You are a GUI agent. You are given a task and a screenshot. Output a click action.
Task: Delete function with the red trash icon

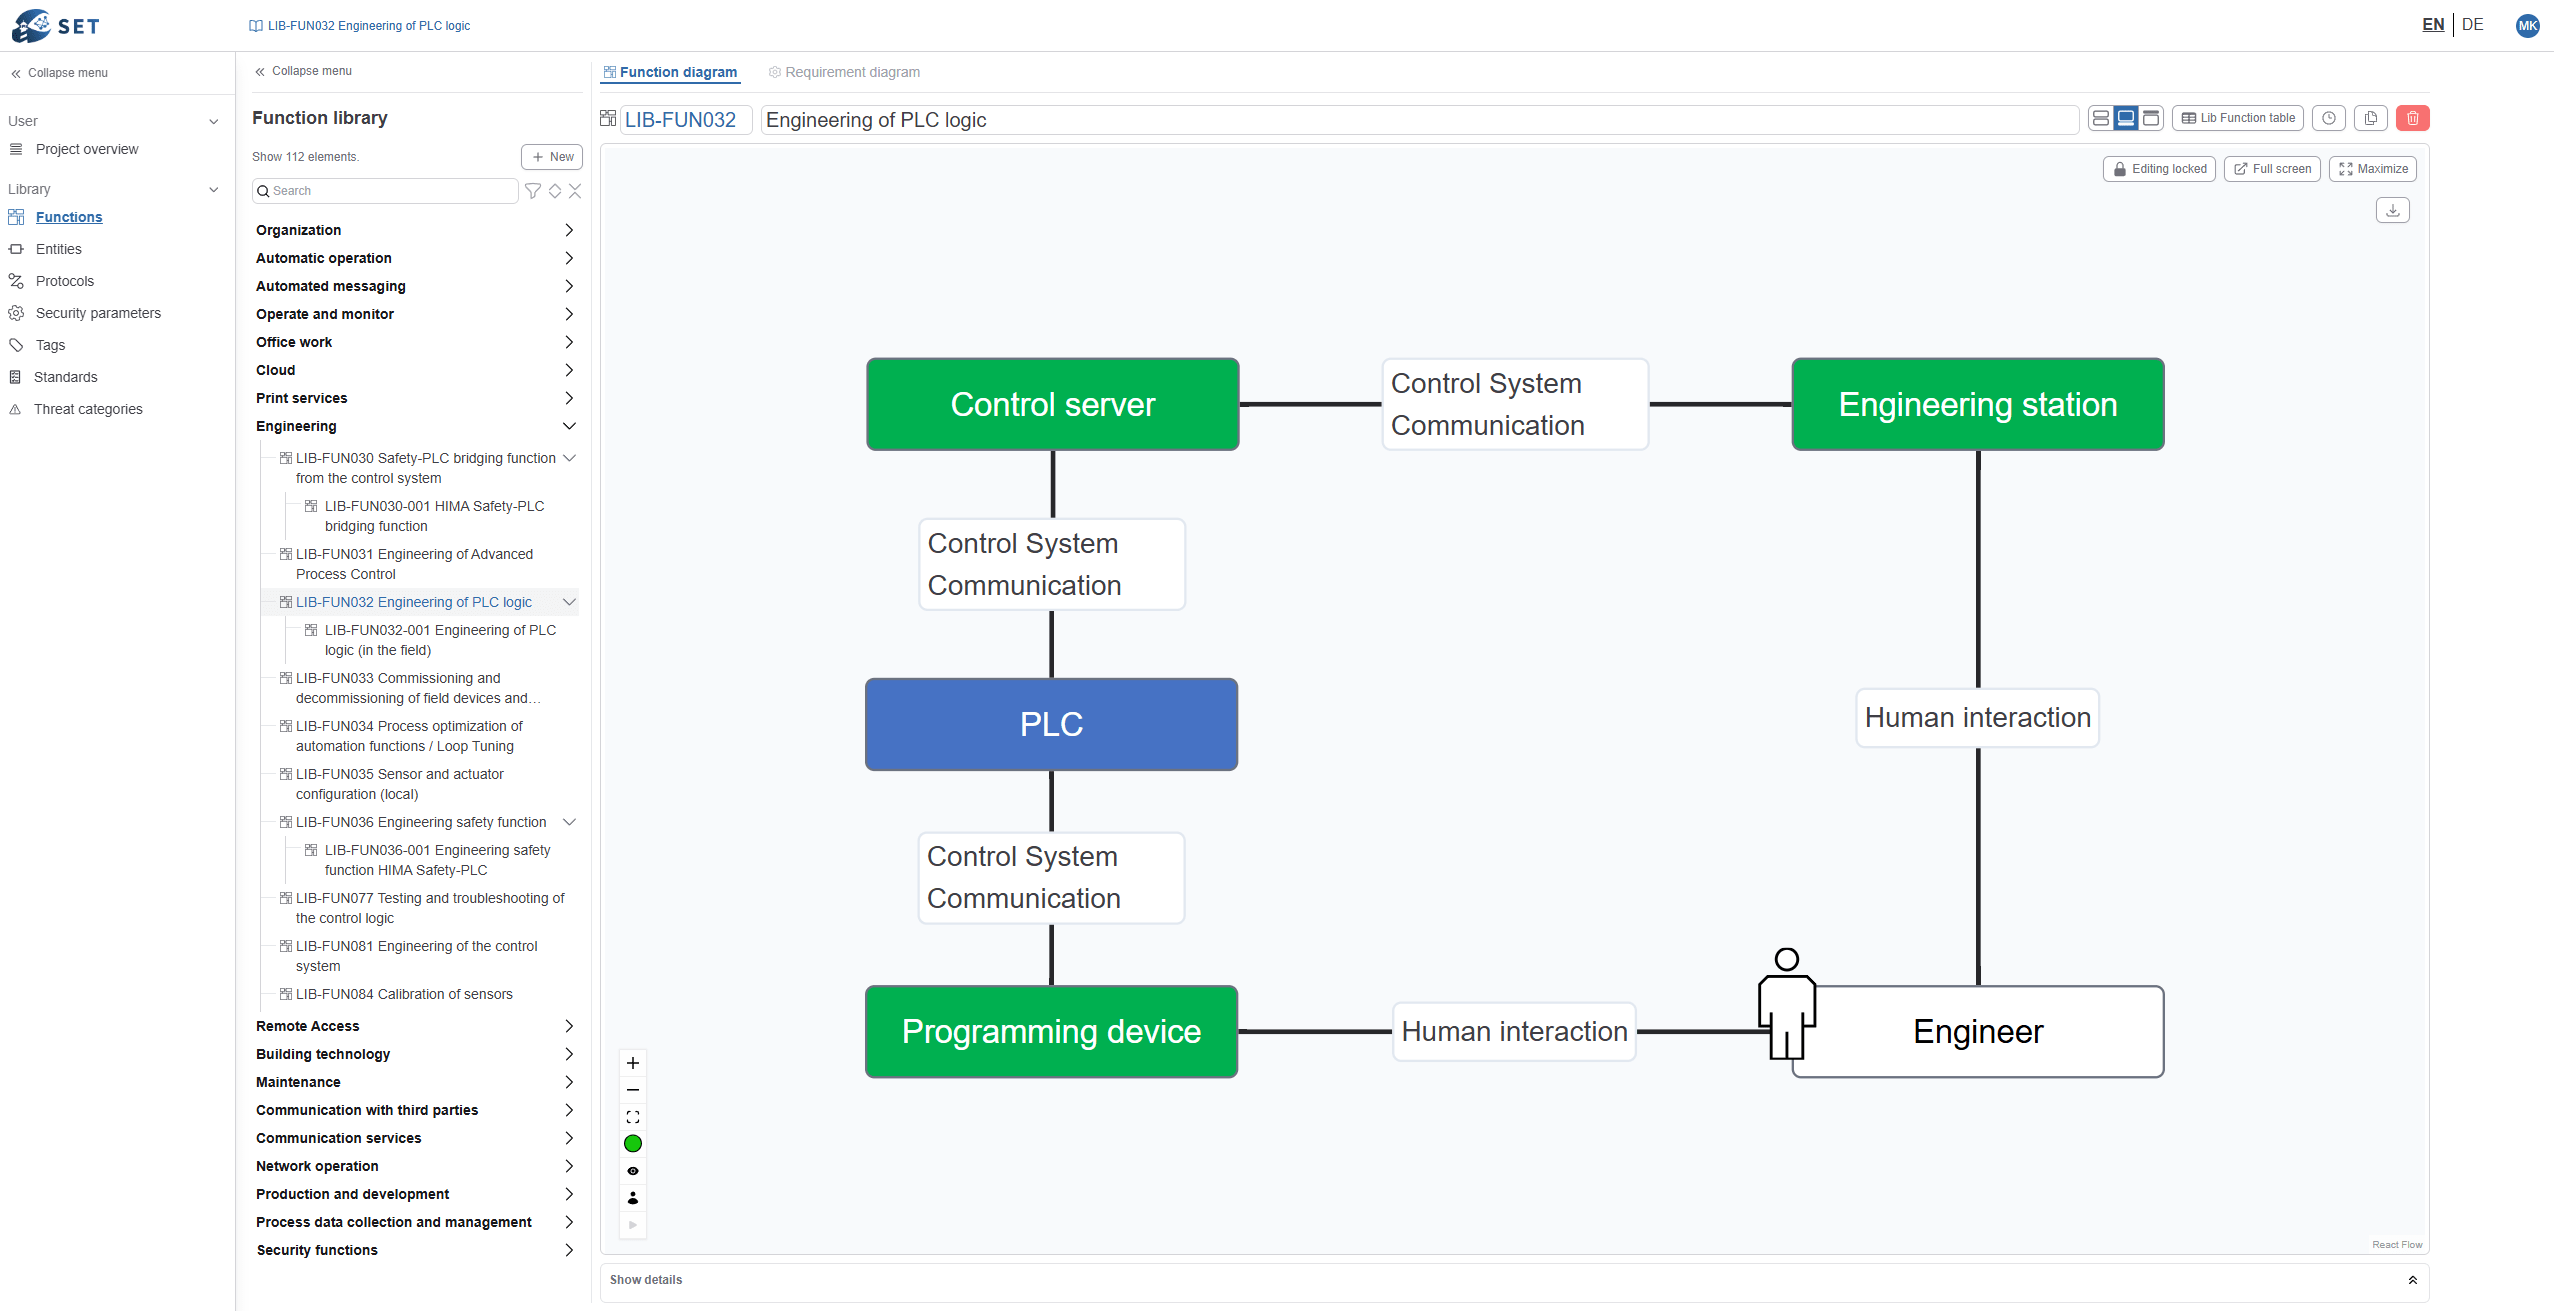[2413, 118]
